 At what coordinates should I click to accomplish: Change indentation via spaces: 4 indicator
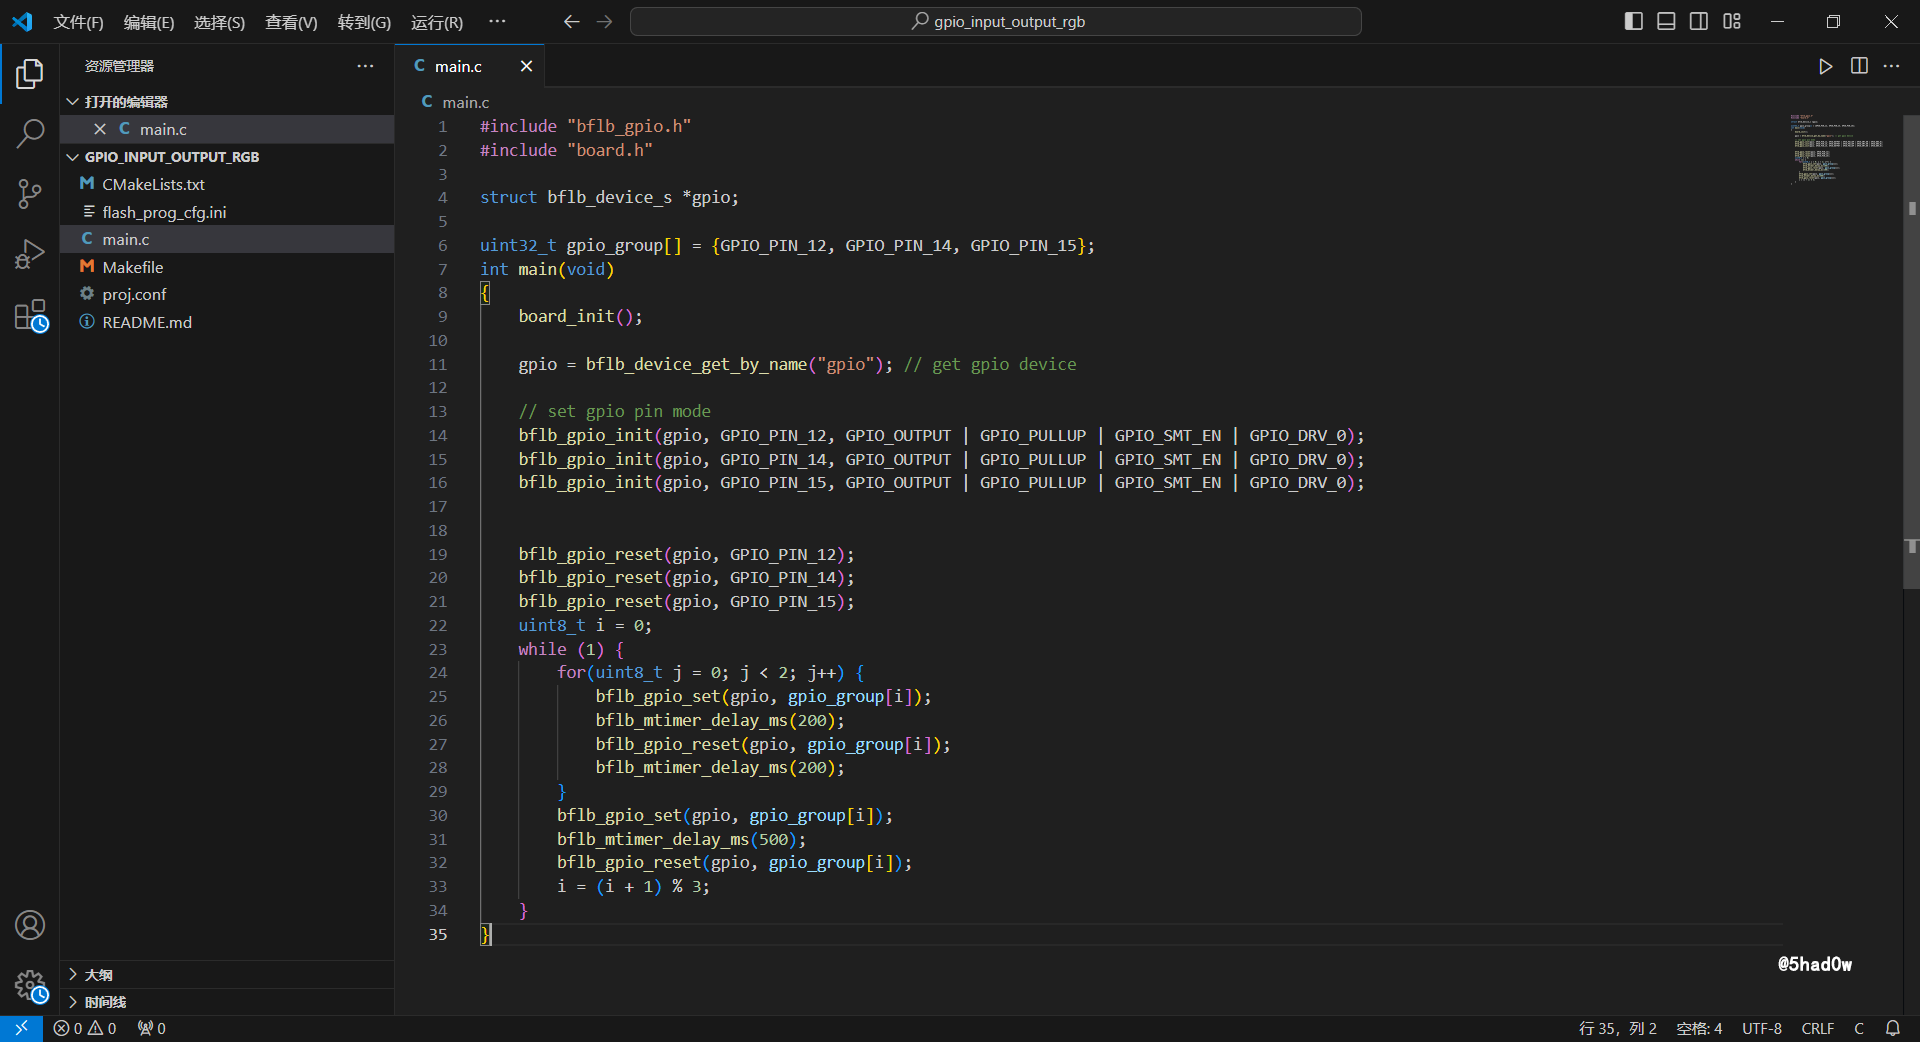[1699, 1028]
